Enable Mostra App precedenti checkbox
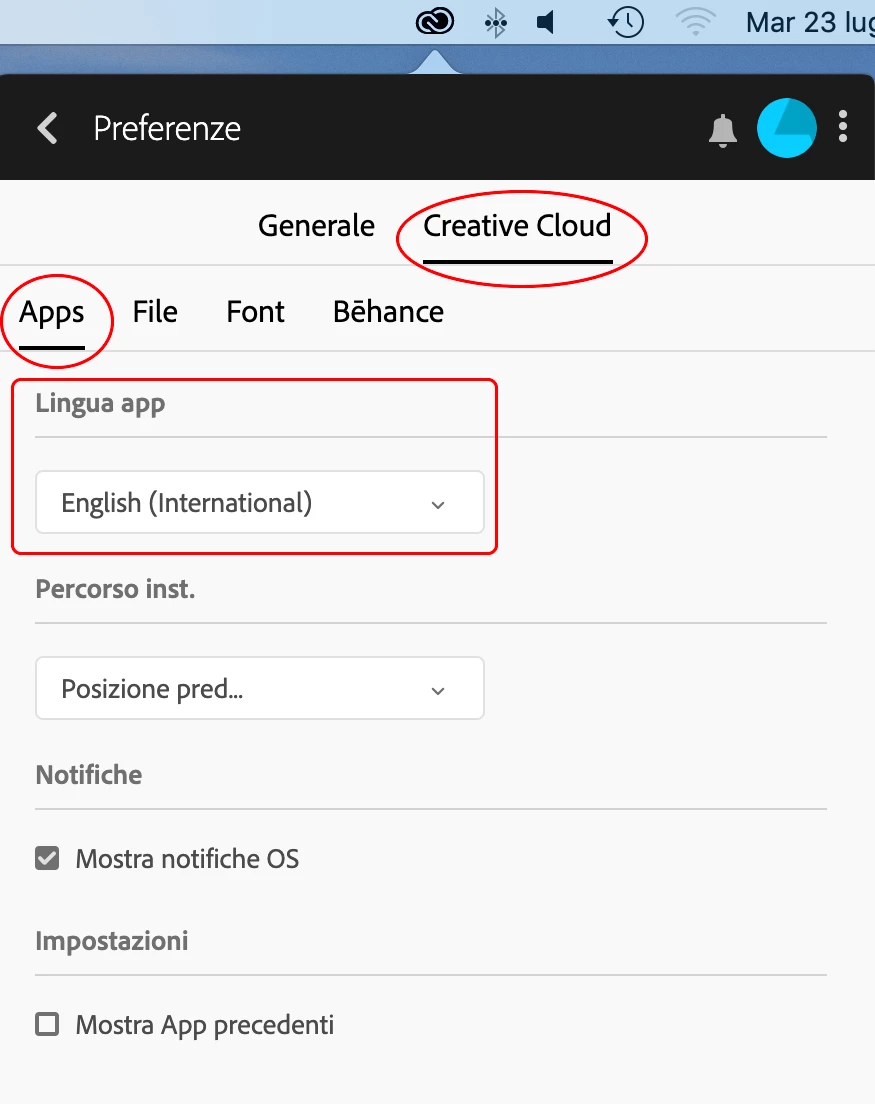 [47, 1024]
